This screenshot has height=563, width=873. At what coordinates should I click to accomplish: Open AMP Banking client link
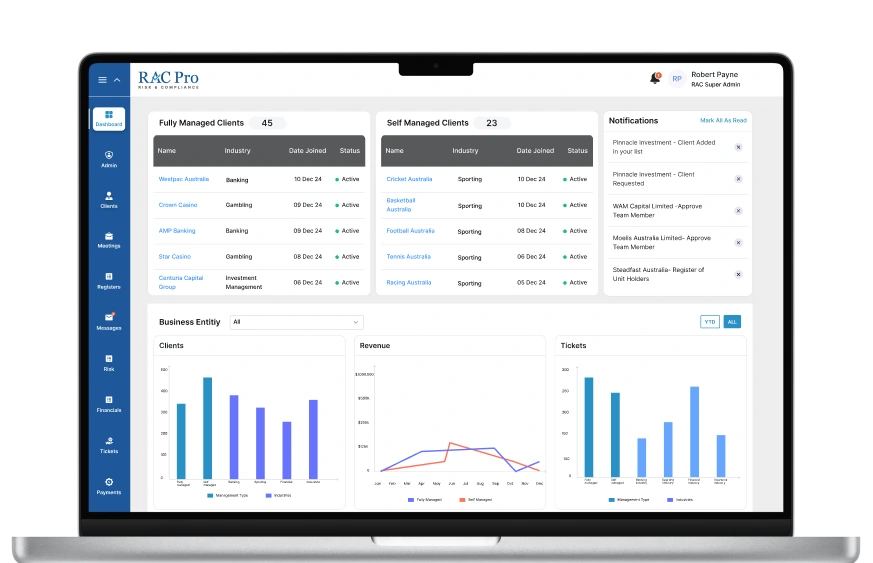[x=176, y=231]
